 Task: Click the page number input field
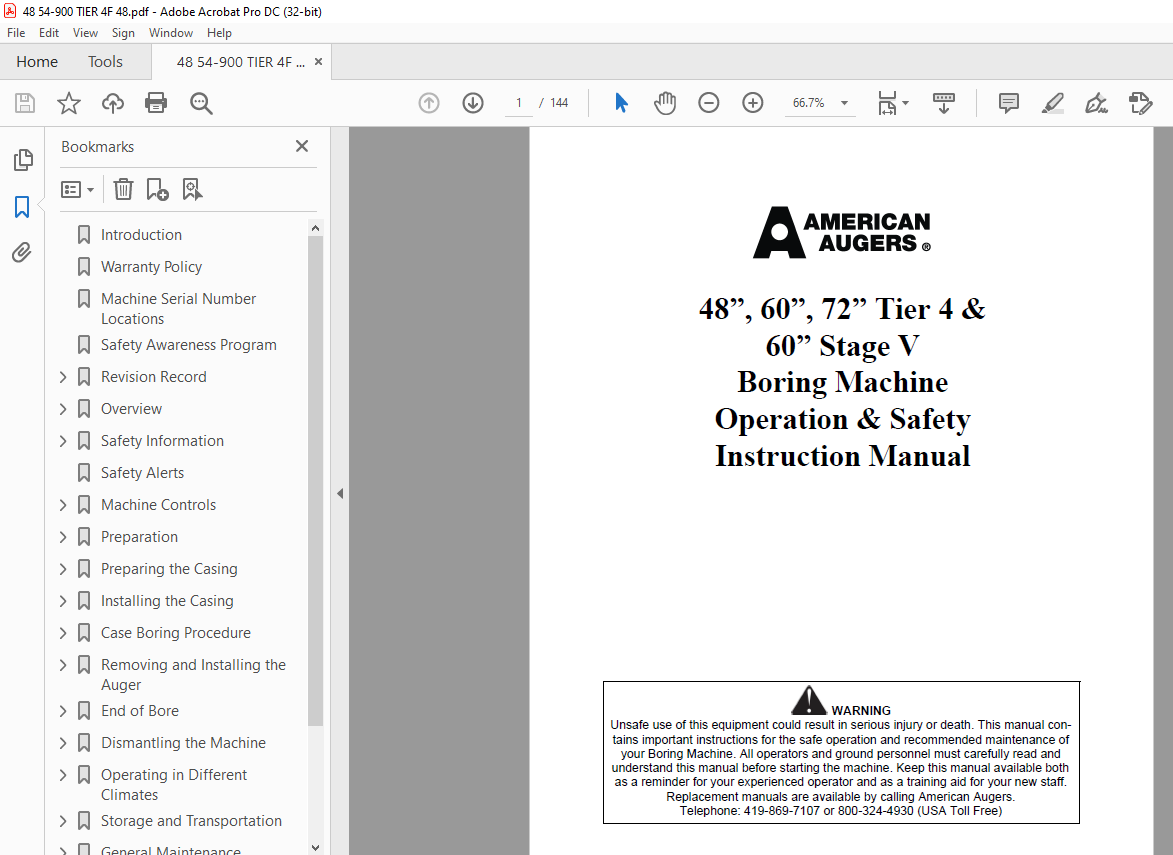(x=518, y=103)
